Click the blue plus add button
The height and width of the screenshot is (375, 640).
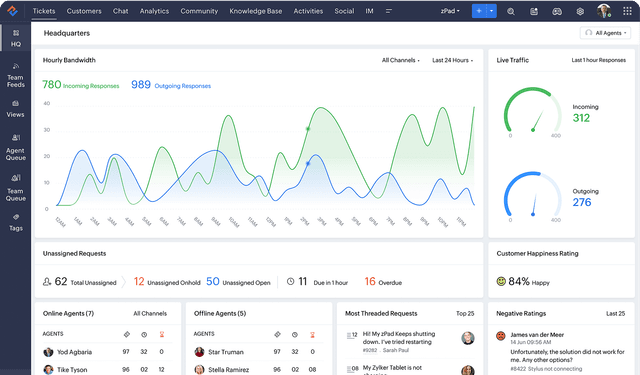coord(479,11)
